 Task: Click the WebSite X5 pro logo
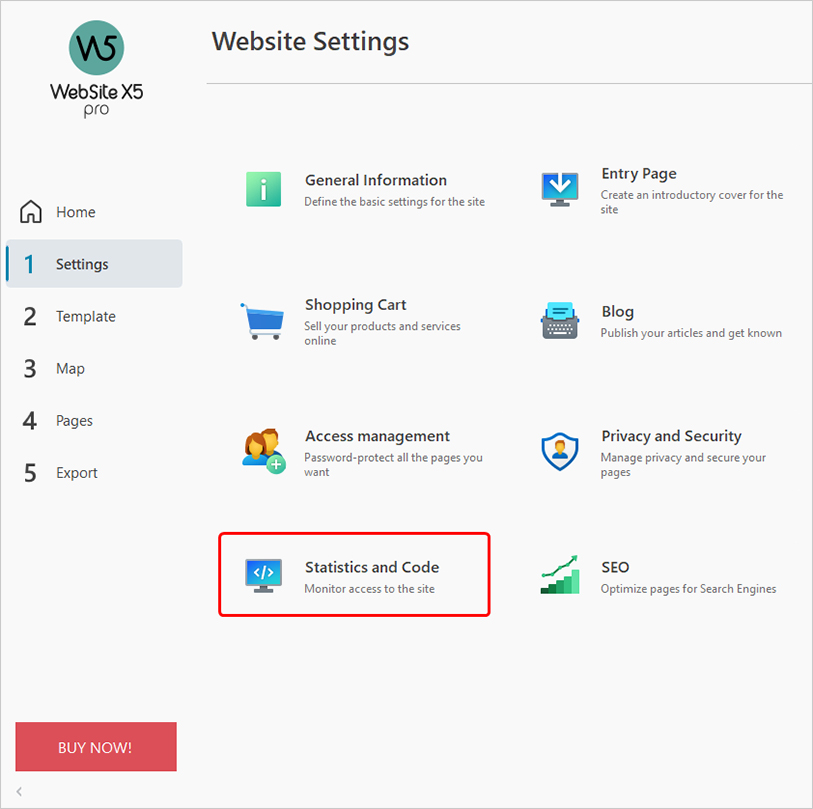tap(96, 70)
